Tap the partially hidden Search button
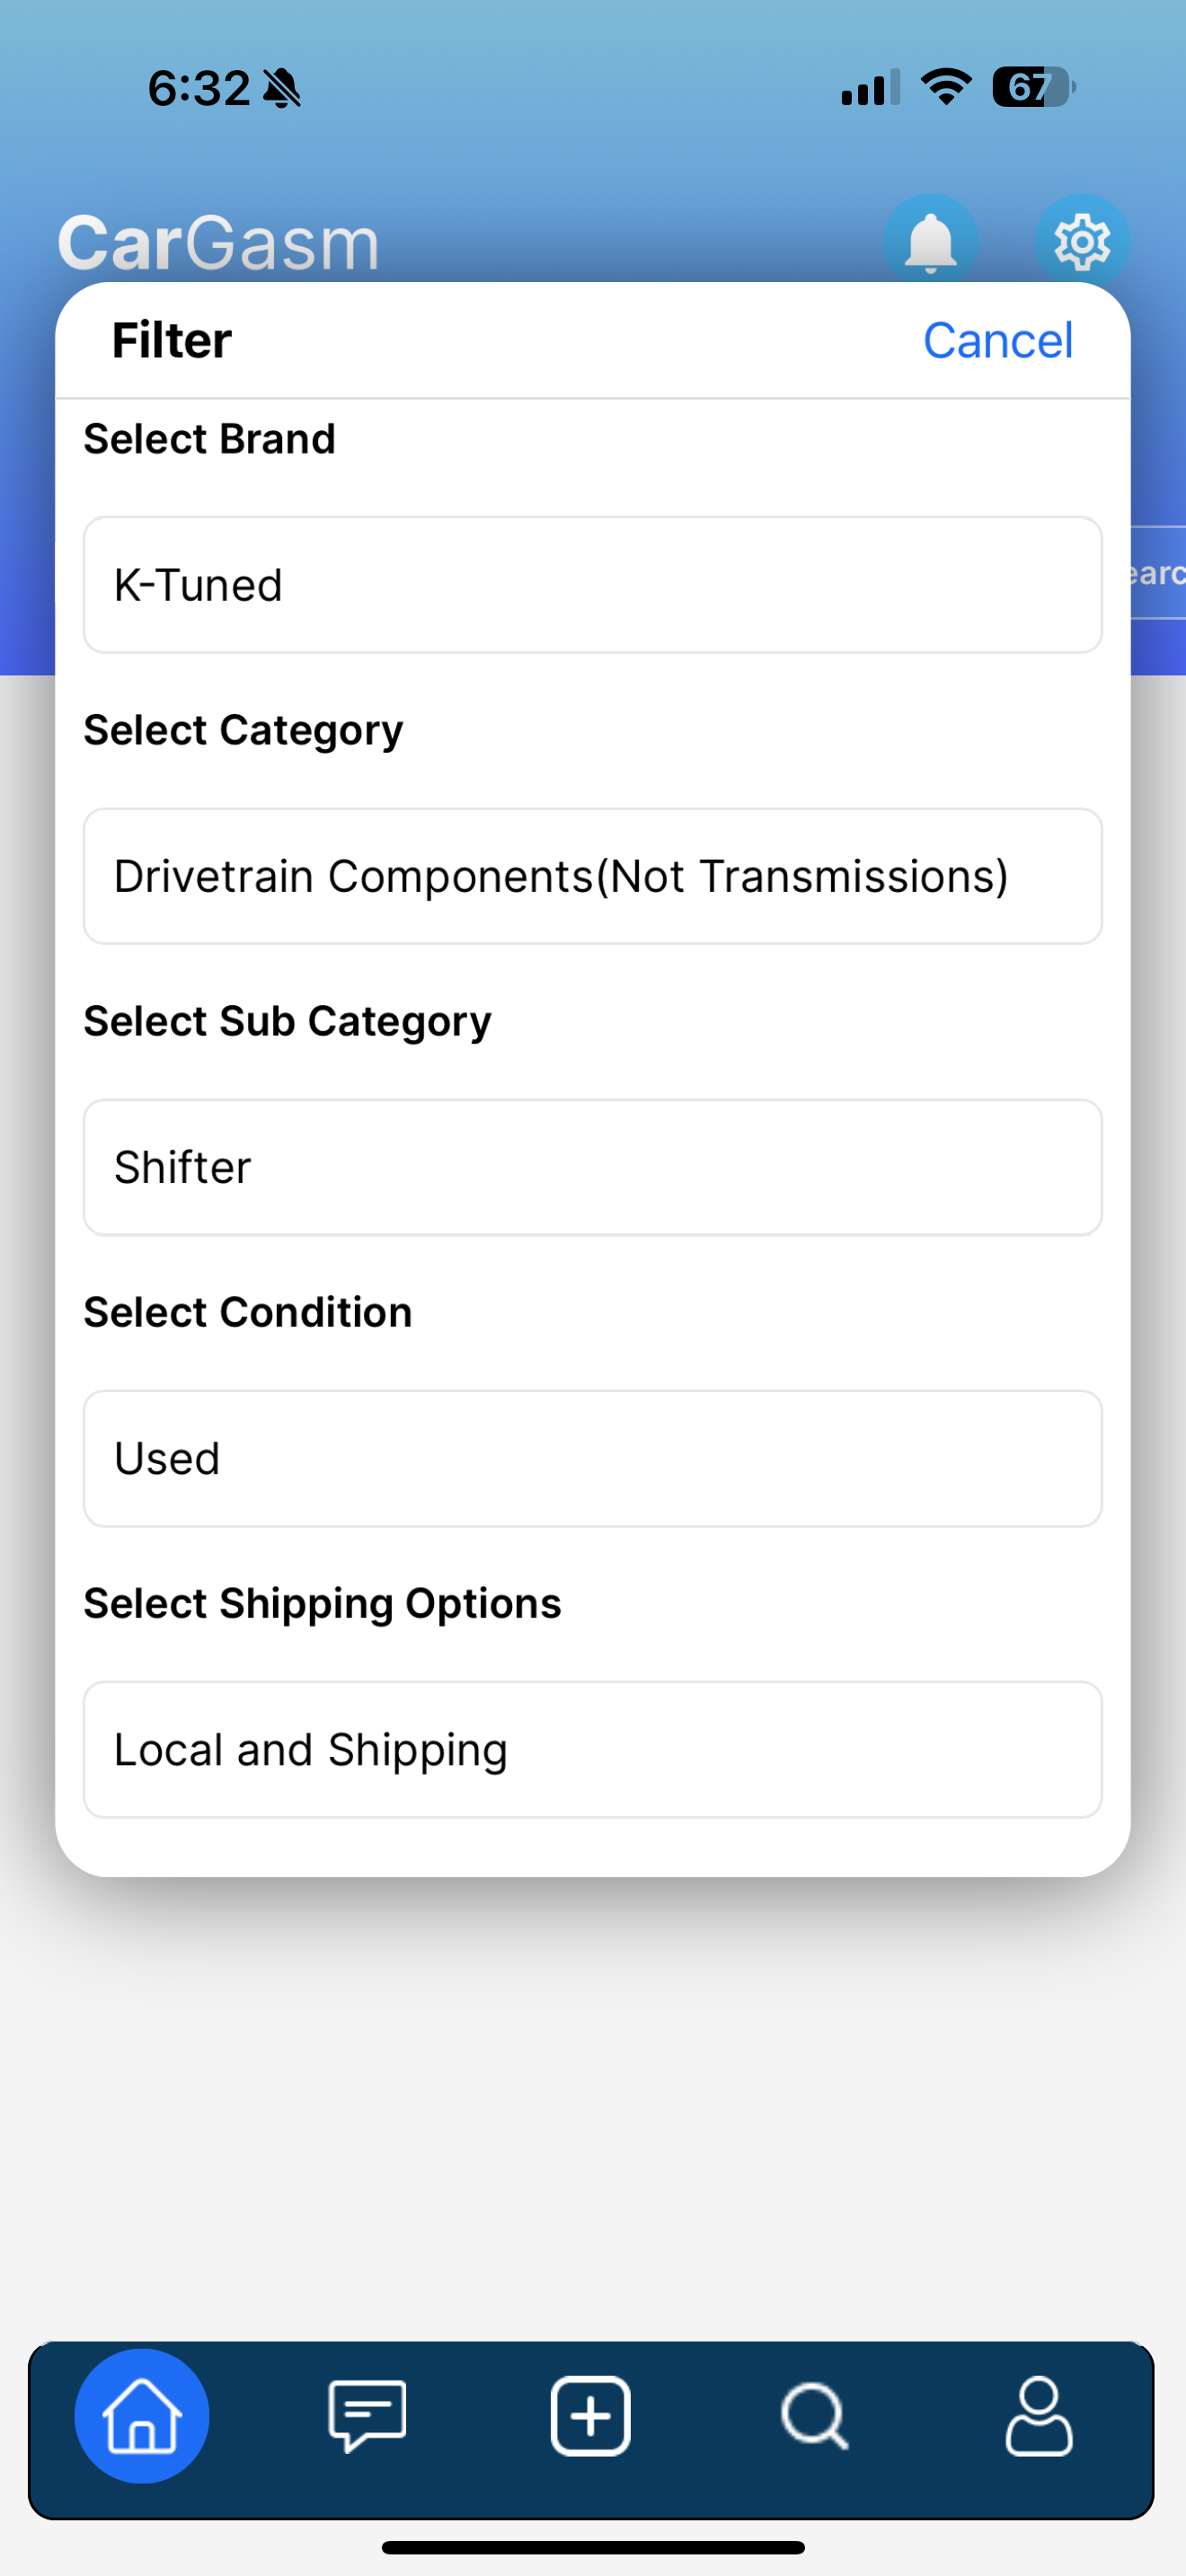 point(1158,573)
